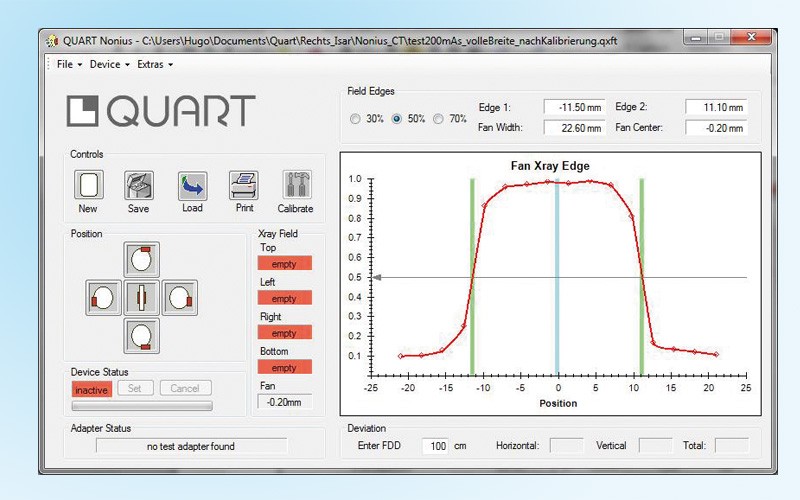Click the Right xray field empty indicator
This screenshot has height=500, width=800.
(284, 333)
